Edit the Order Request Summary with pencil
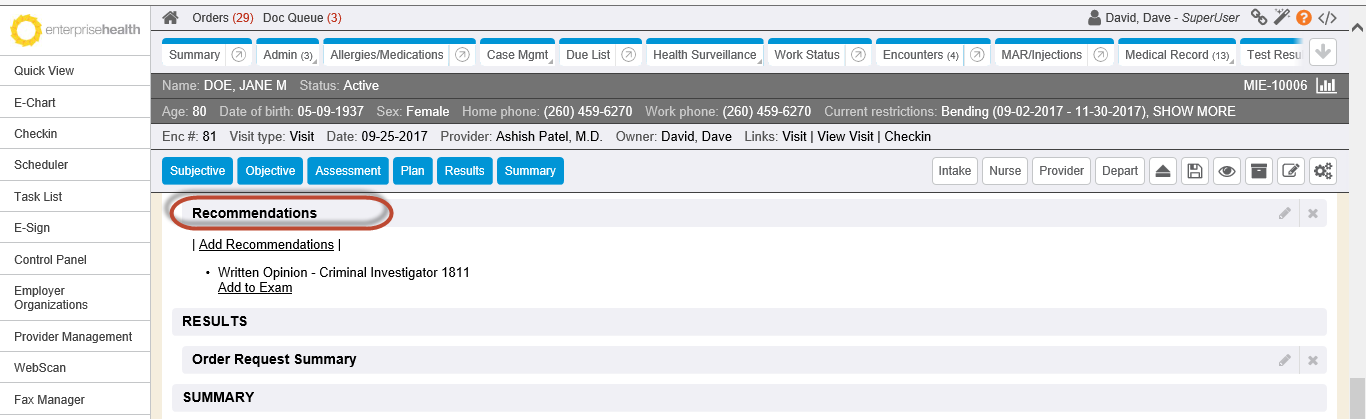 pyautogui.click(x=1284, y=360)
